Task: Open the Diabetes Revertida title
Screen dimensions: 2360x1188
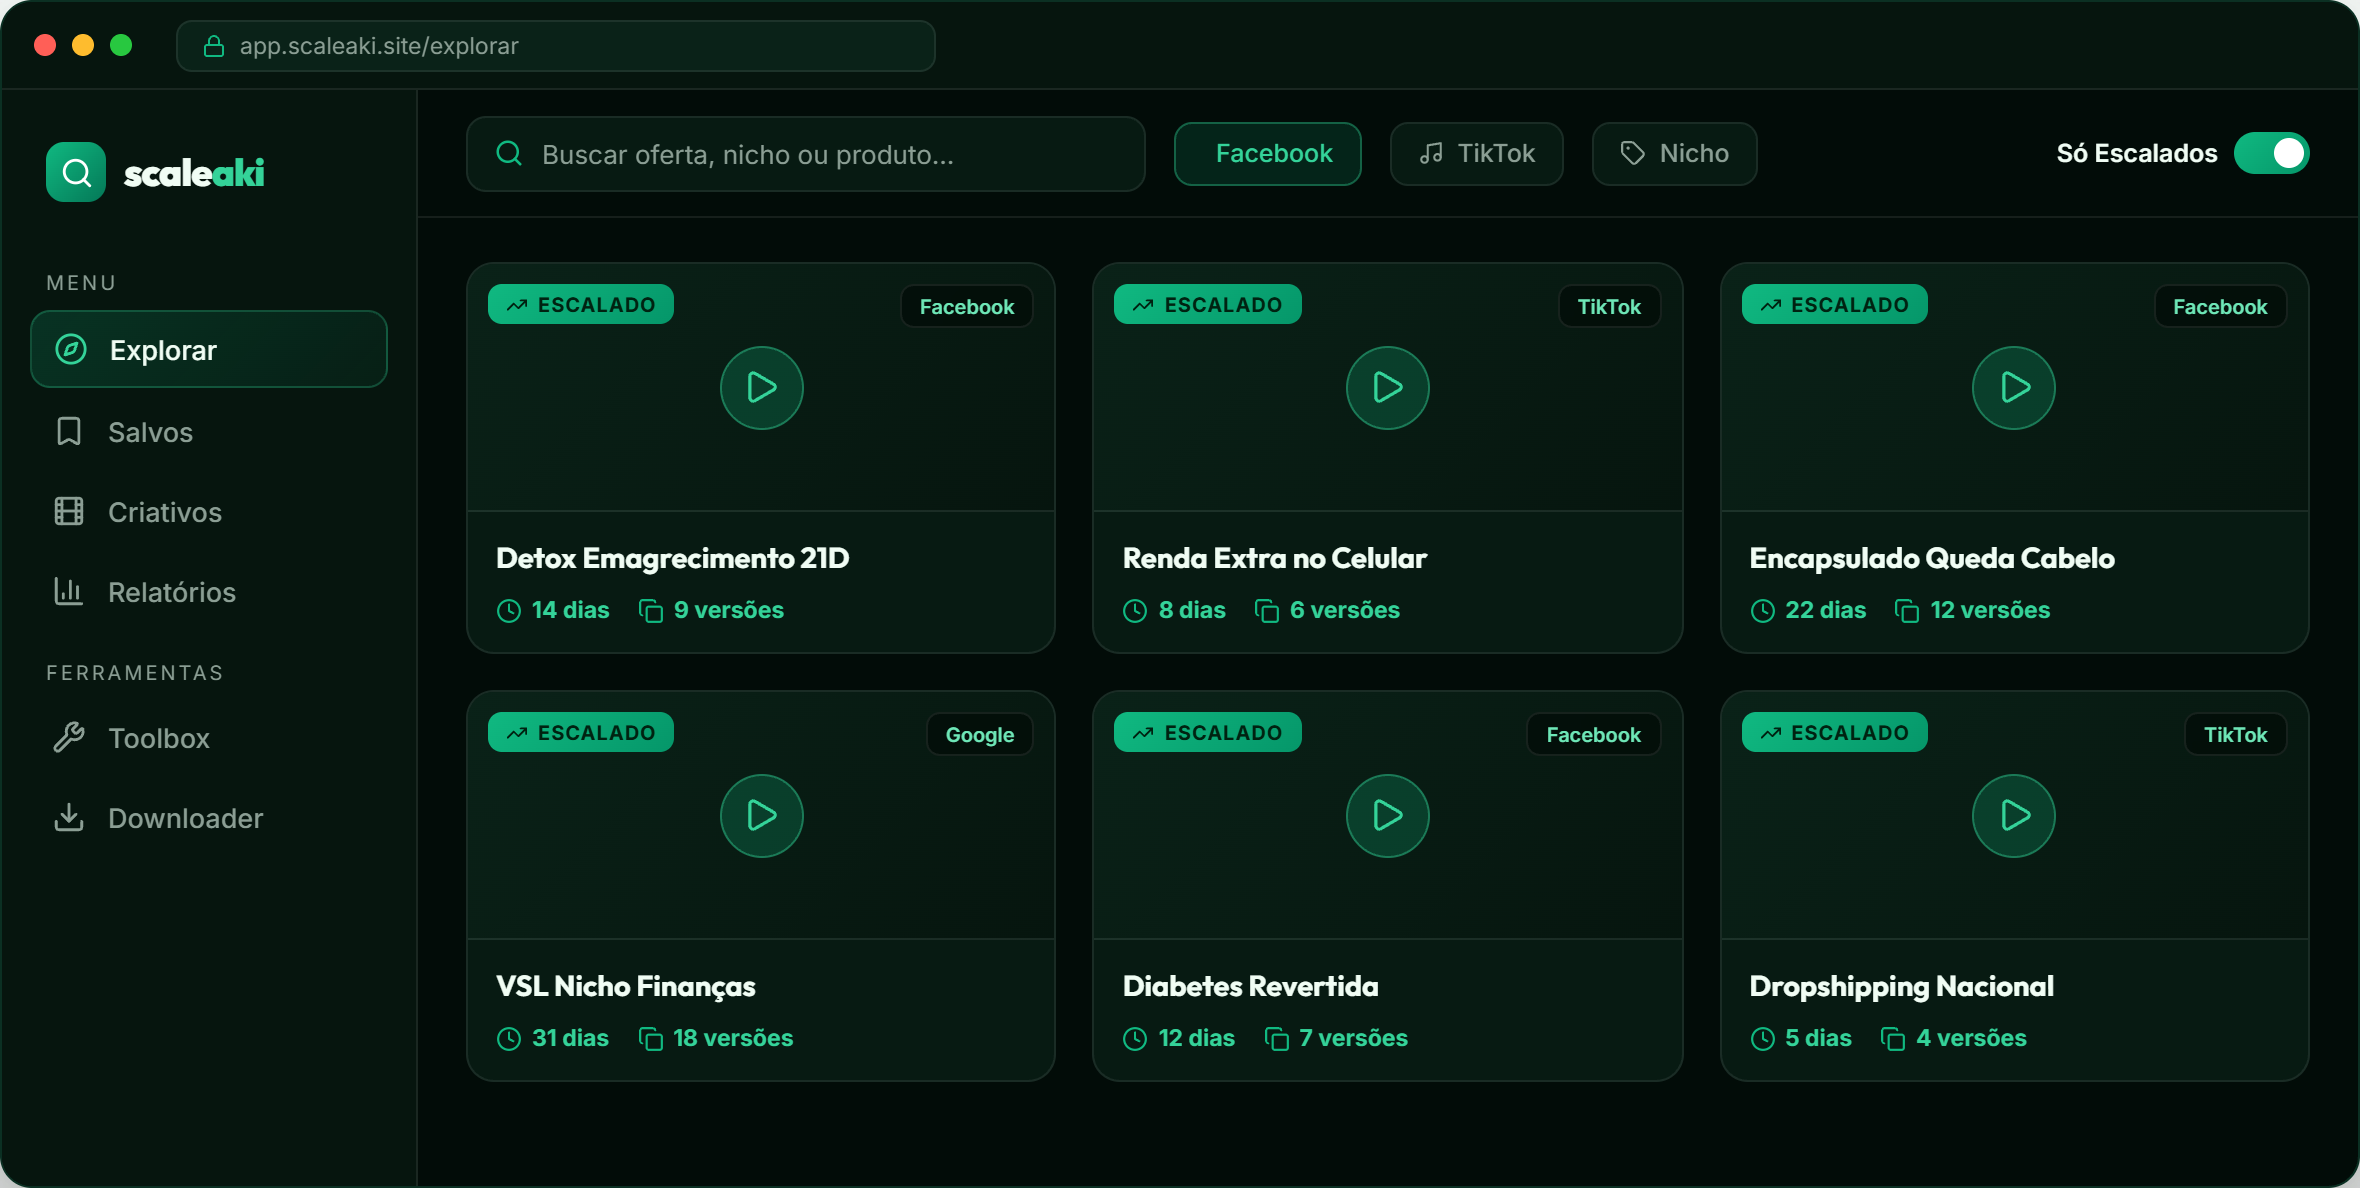Action: pos(1250,986)
